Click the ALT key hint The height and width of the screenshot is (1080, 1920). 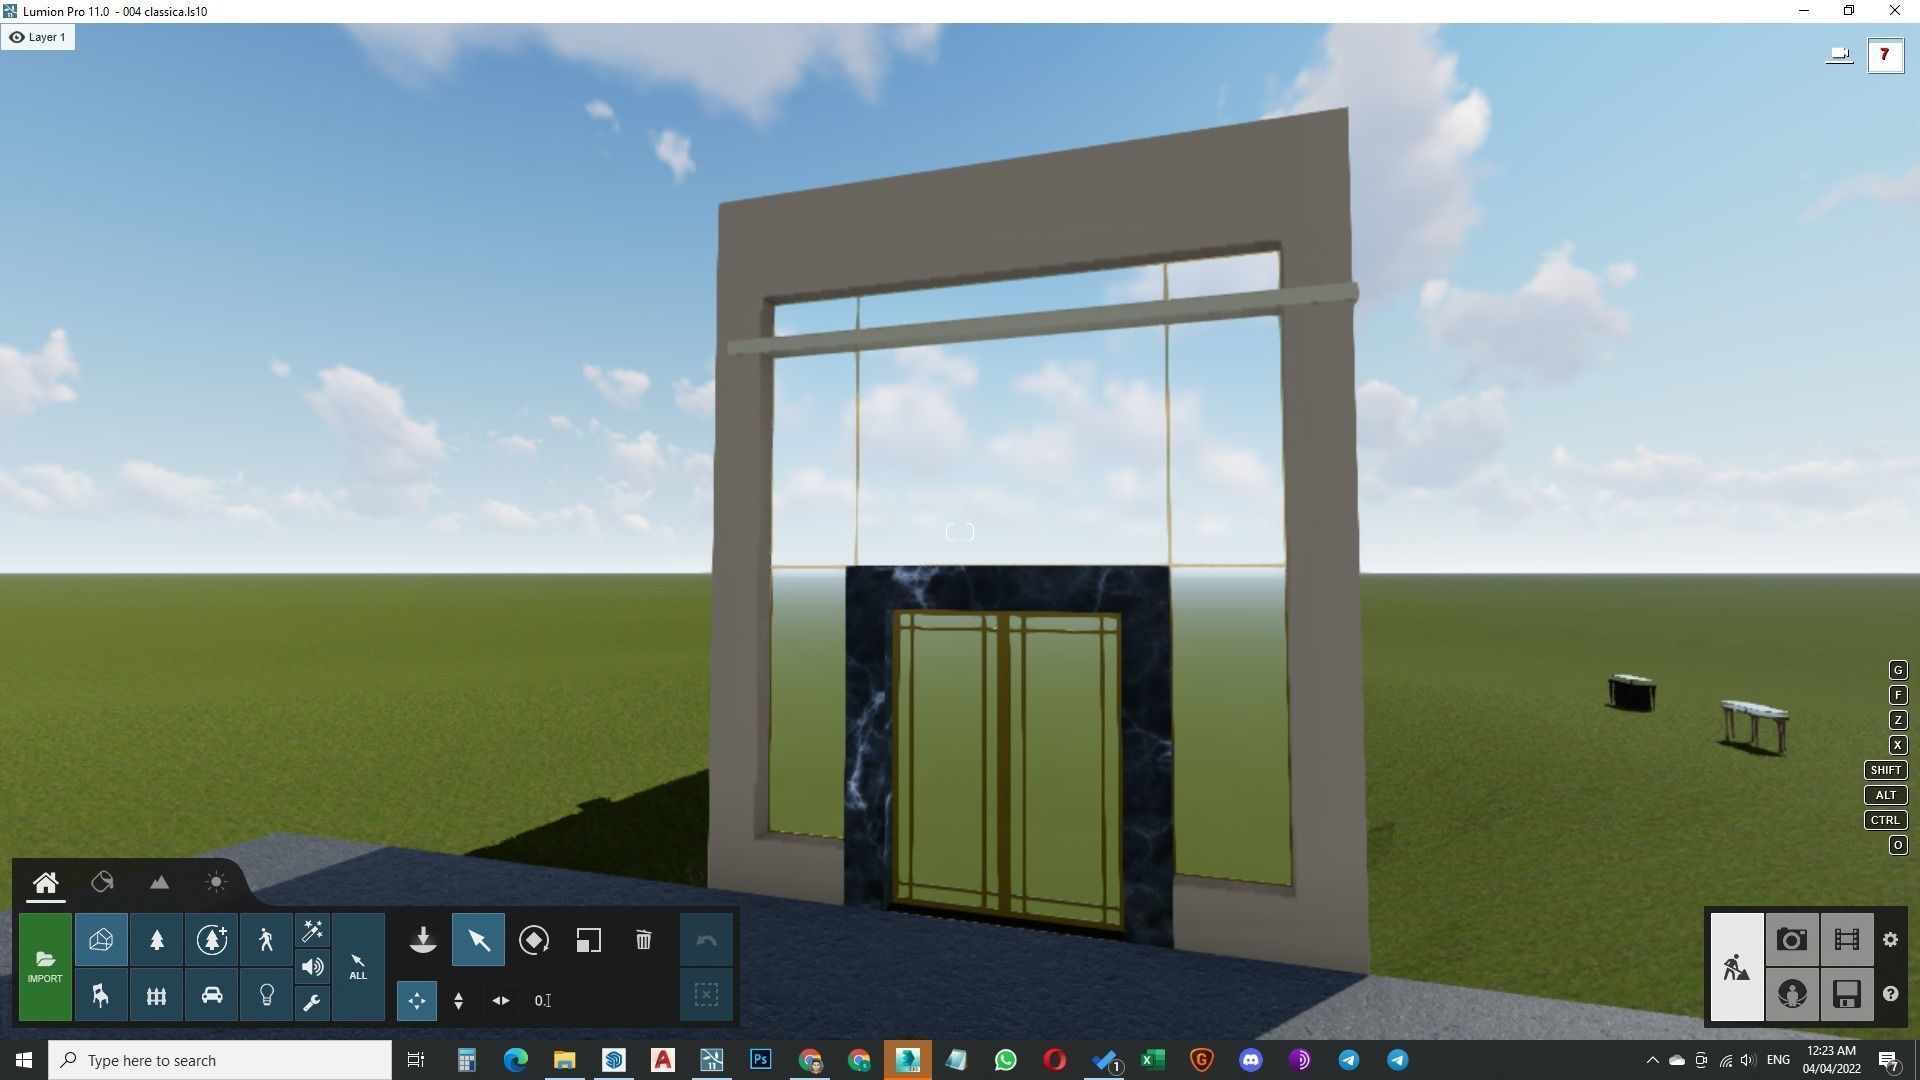1885,795
